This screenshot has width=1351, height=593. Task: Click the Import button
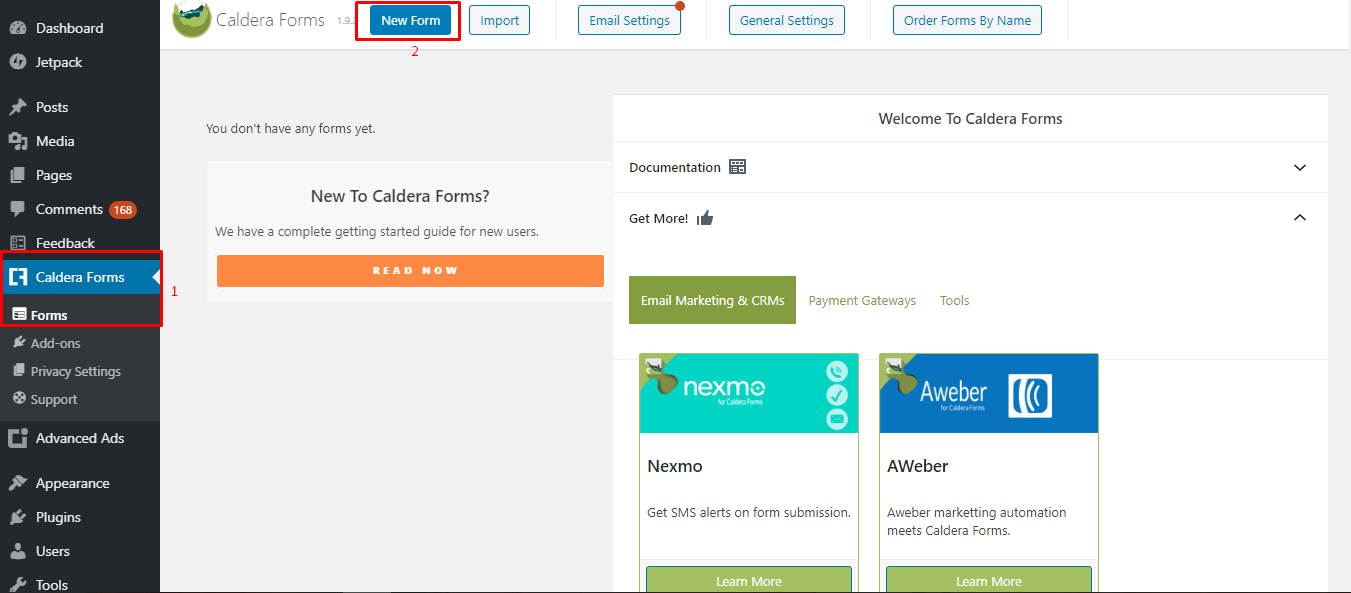coord(499,20)
